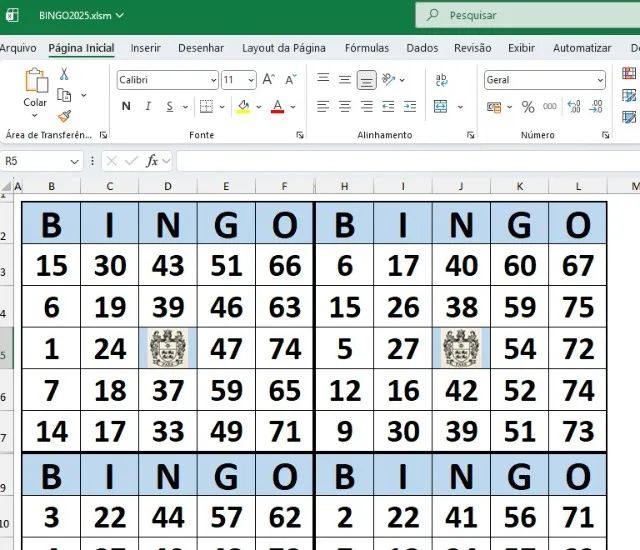Switch to the Fórmulas tab
640x550 pixels.
(367, 48)
